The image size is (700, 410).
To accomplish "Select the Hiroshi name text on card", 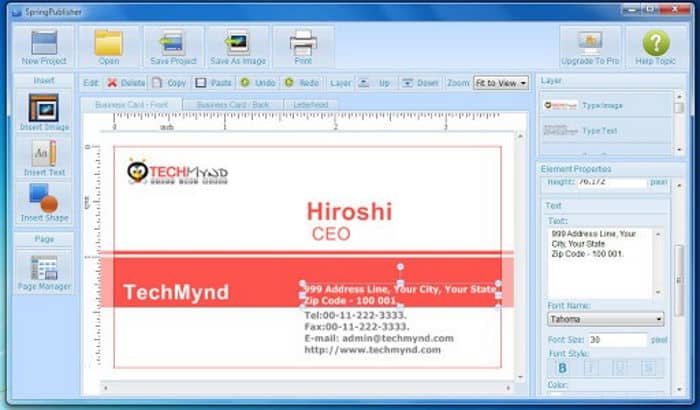I will [x=350, y=211].
